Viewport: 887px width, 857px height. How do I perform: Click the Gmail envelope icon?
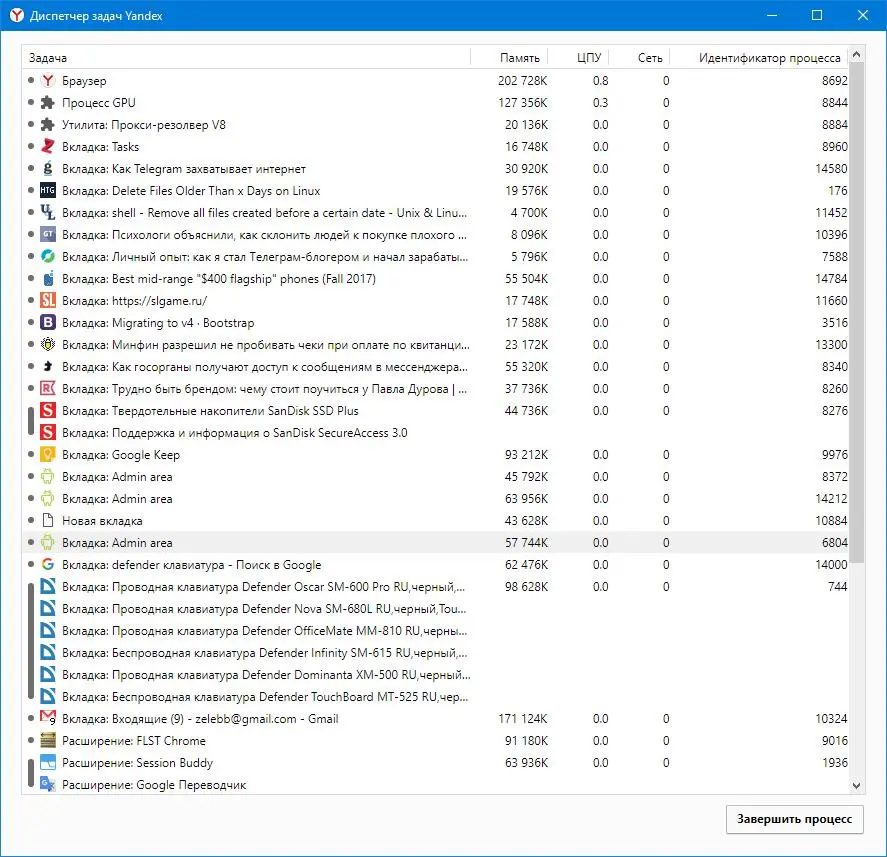click(x=48, y=719)
